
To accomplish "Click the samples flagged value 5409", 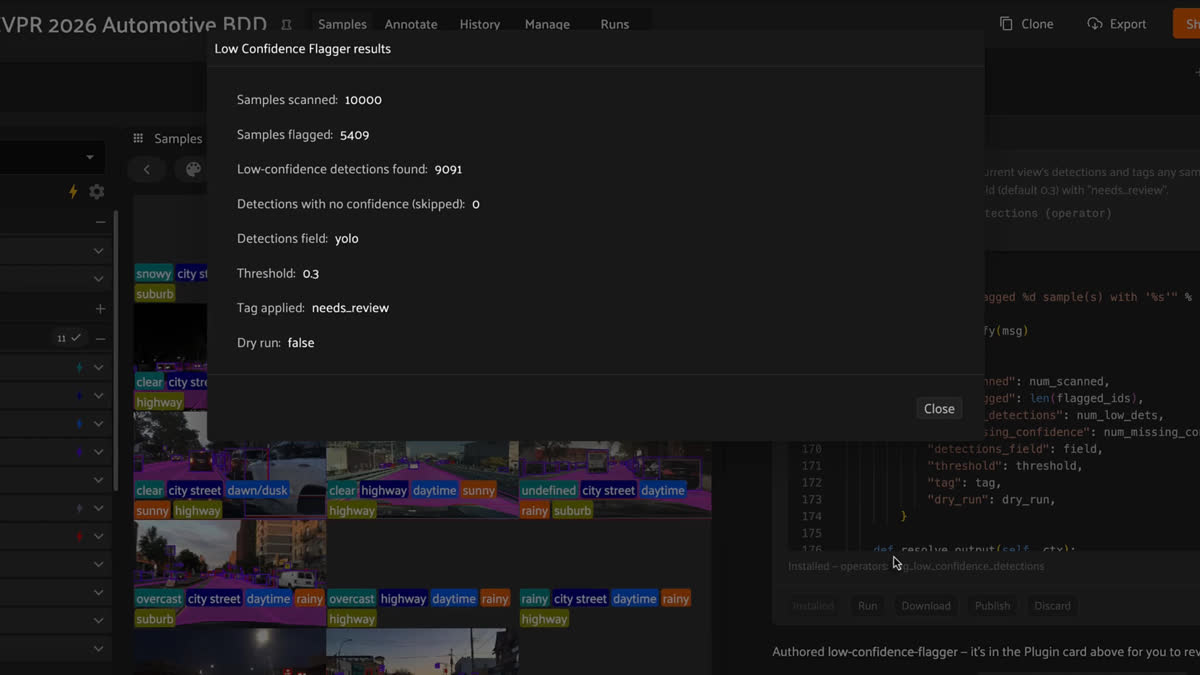I will [355, 135].
